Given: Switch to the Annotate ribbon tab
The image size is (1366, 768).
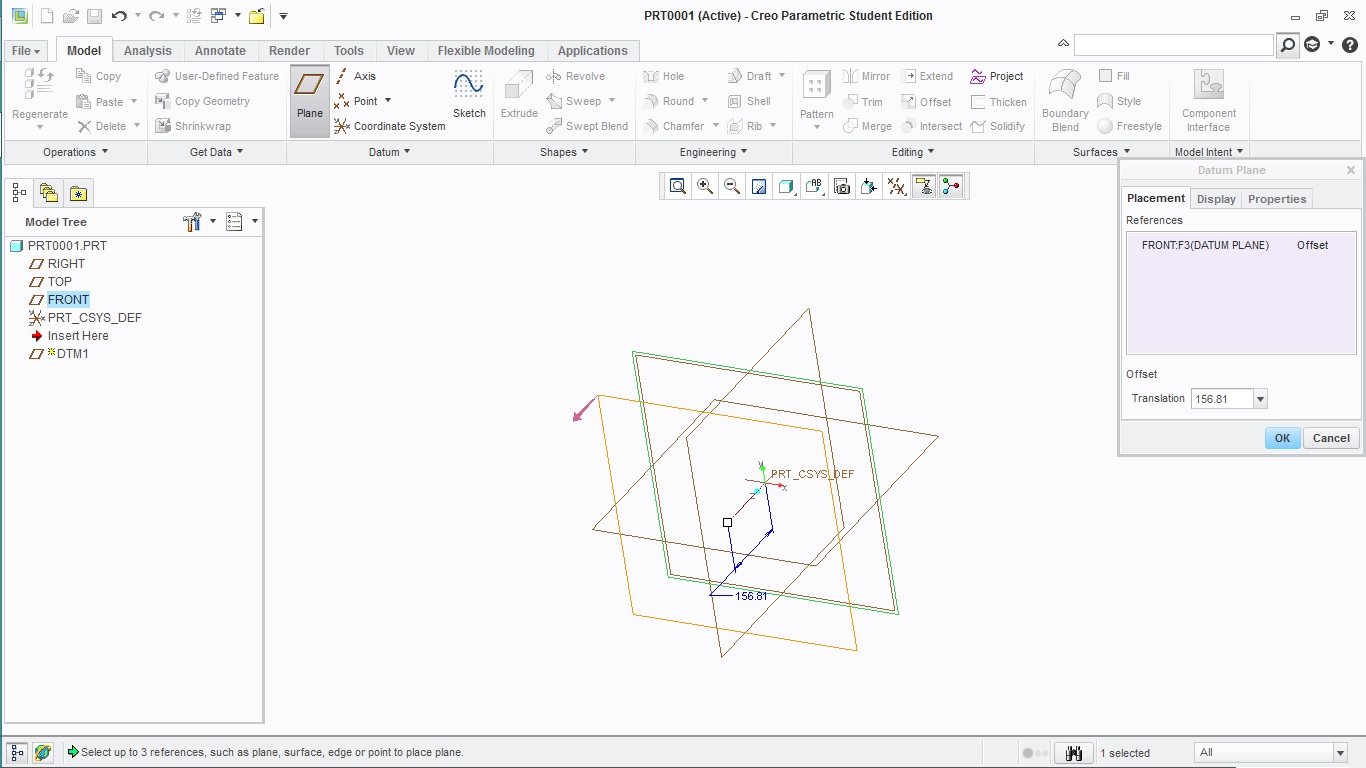Looking at the screenshot, I should (220, 51).
